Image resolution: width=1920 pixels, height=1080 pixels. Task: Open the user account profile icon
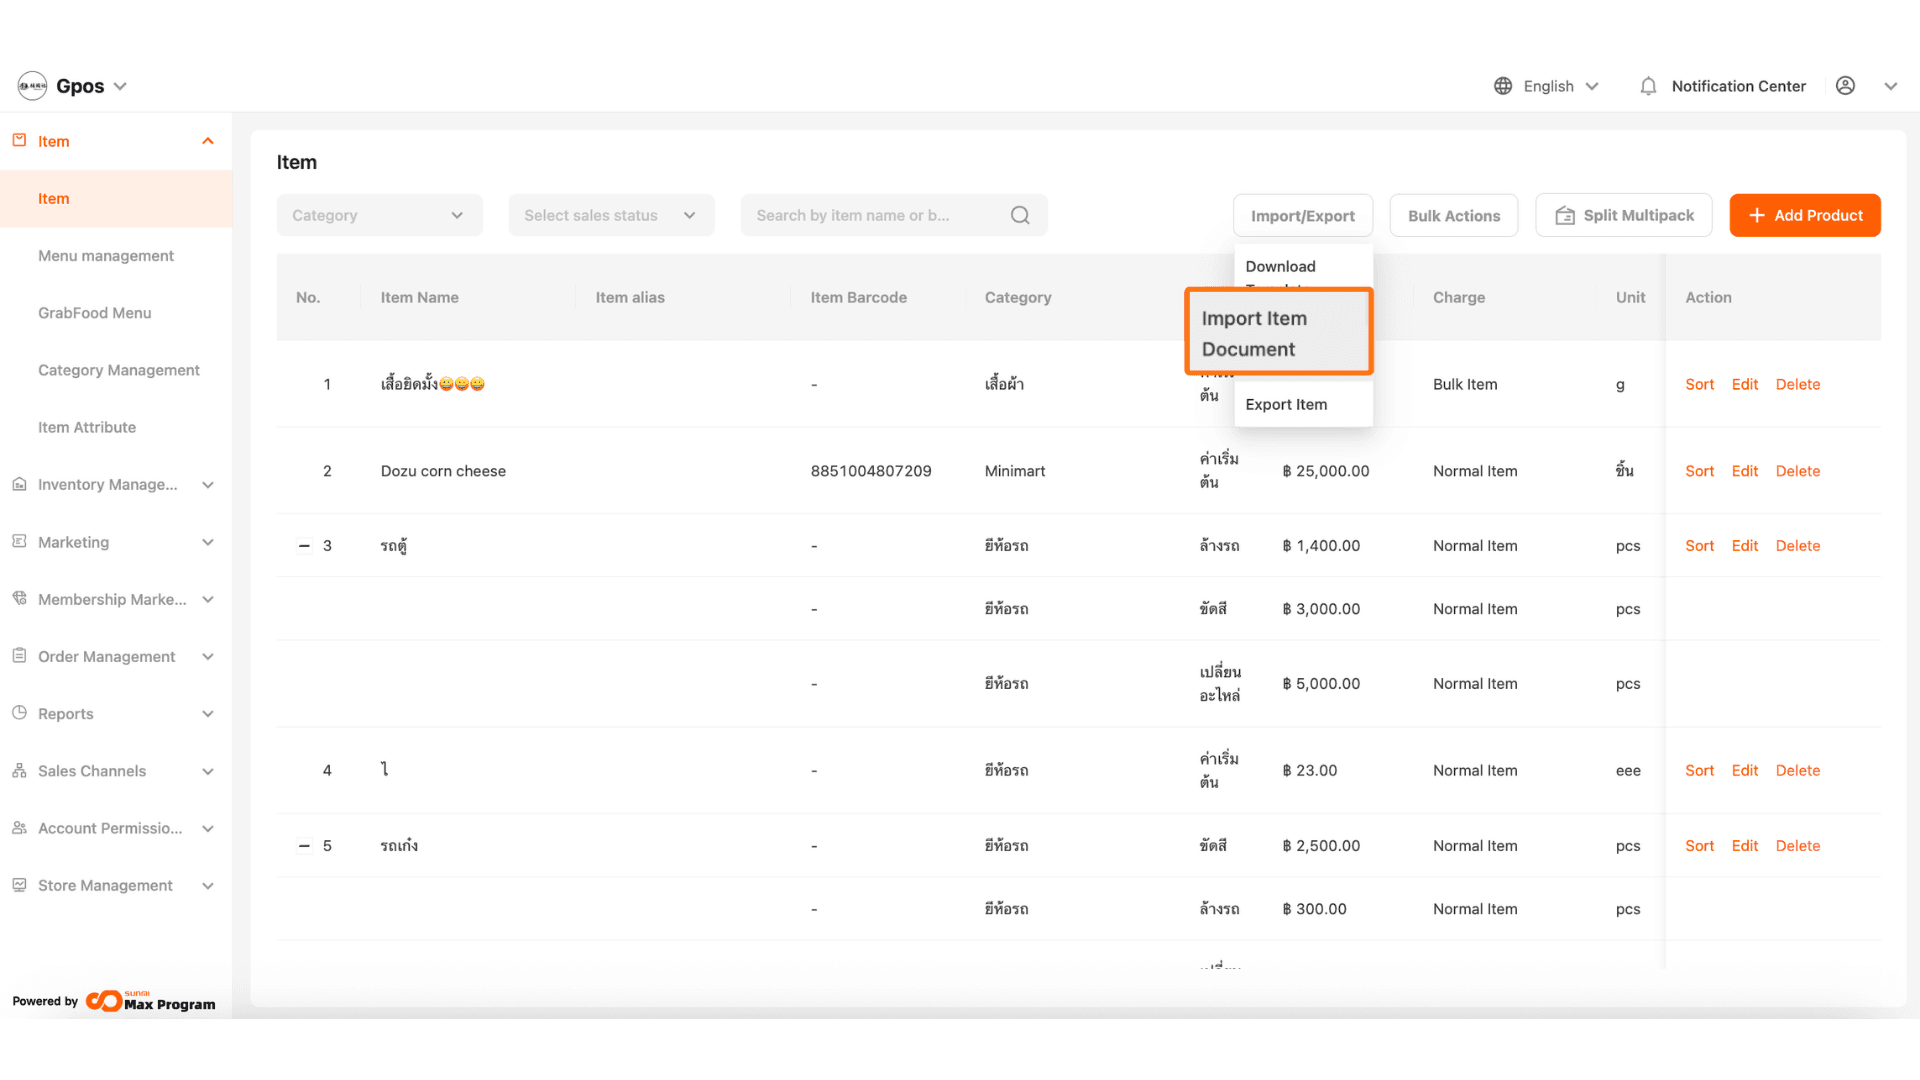[x=1845, y=86]
